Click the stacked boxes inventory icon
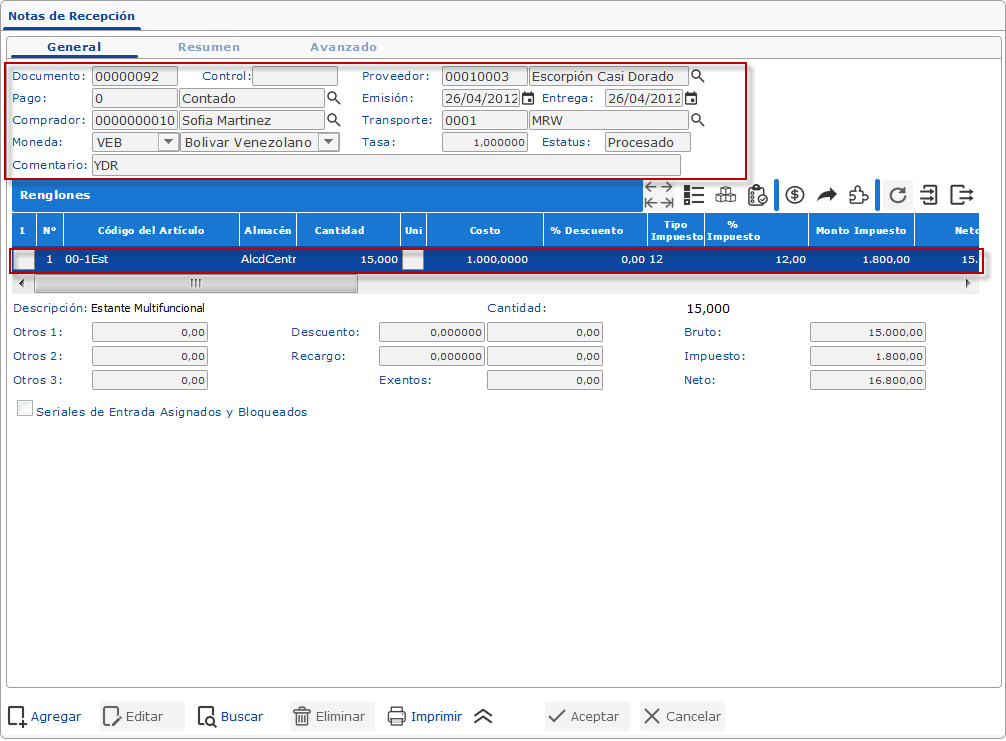Image resolution: width=1006 pixels, height=741 pixels. coord(725,194)
